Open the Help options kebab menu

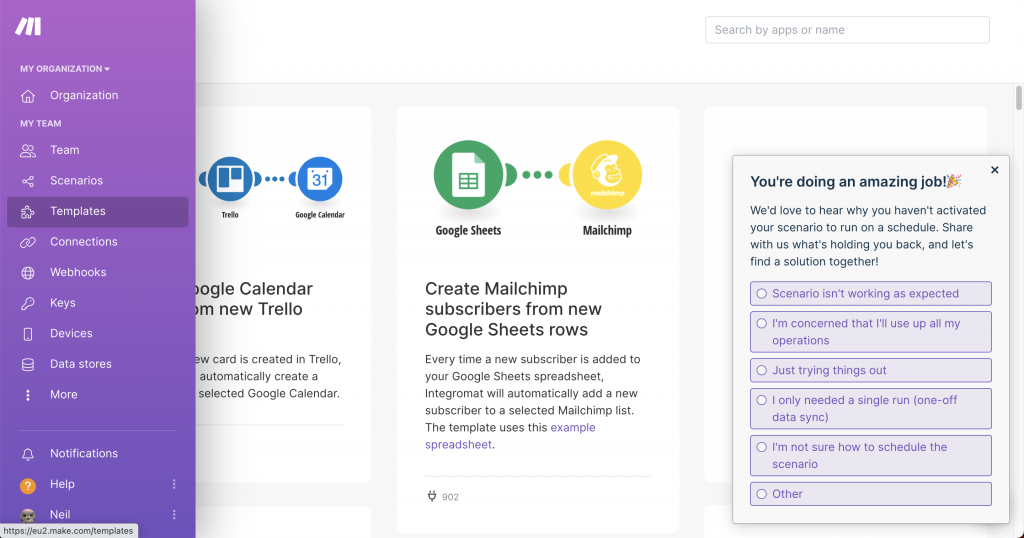pos(174,484)
